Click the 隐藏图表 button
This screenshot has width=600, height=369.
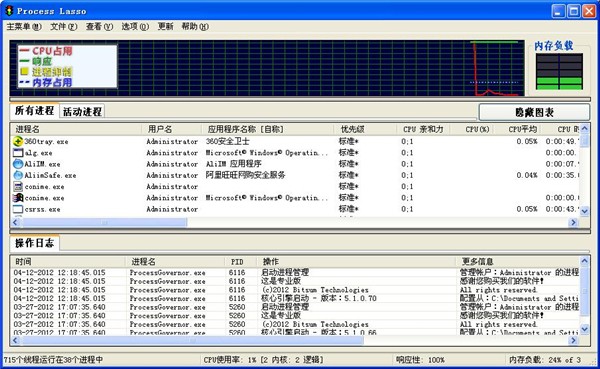tap(534, 112)
